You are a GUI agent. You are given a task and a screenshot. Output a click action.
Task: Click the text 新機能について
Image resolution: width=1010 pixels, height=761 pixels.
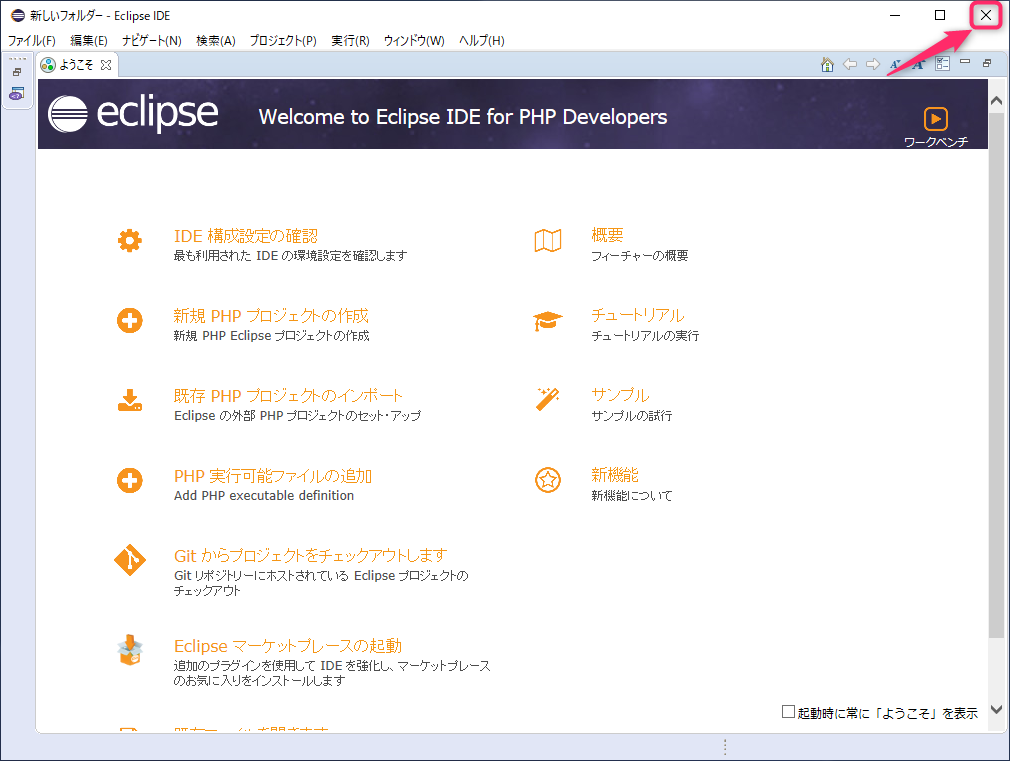(x=632, y=496)
